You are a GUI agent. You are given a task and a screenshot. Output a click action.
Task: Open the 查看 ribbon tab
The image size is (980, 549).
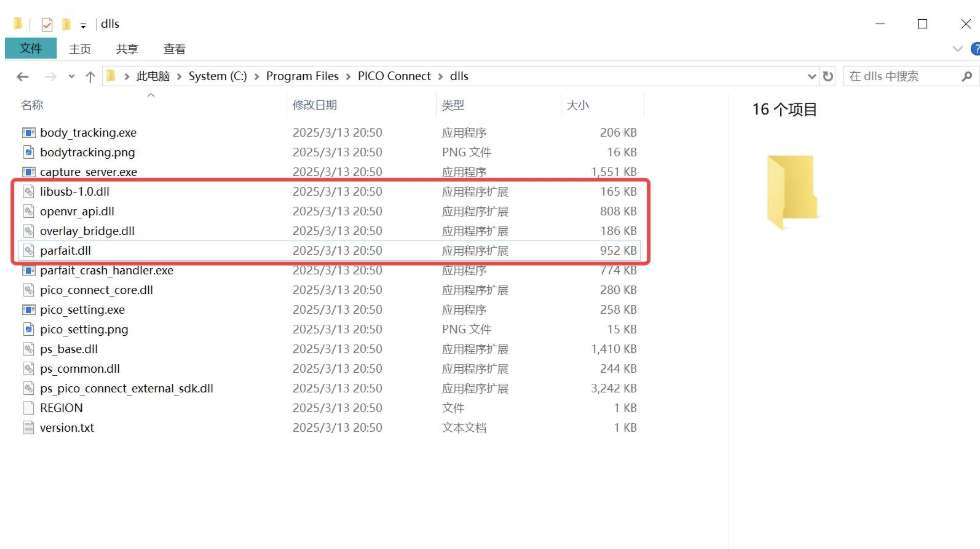tap(174, 49)
